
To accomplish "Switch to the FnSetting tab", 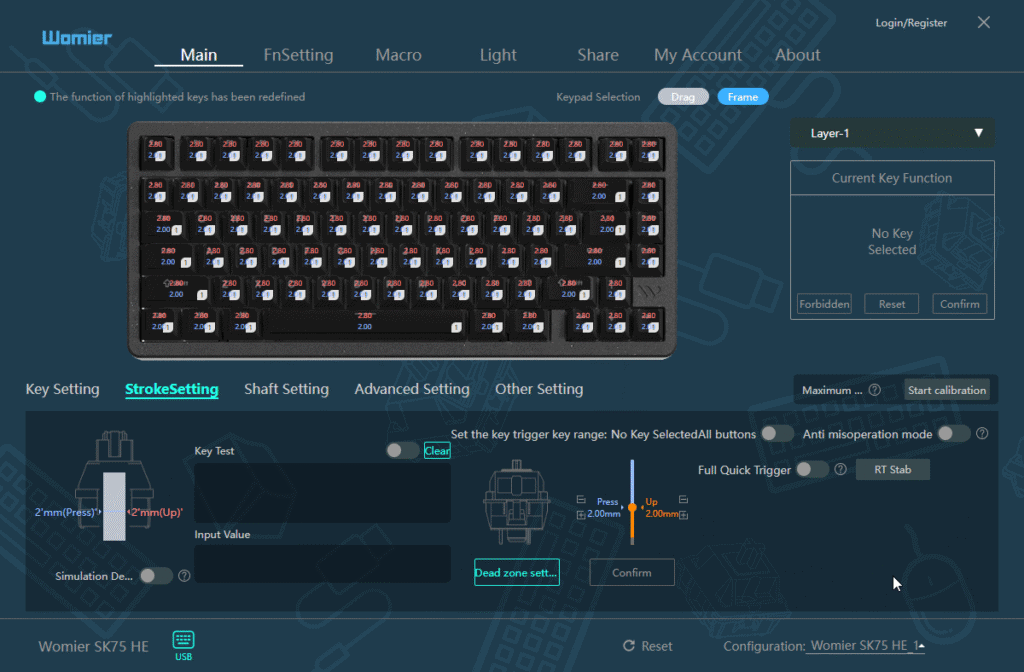I will 298,55.
